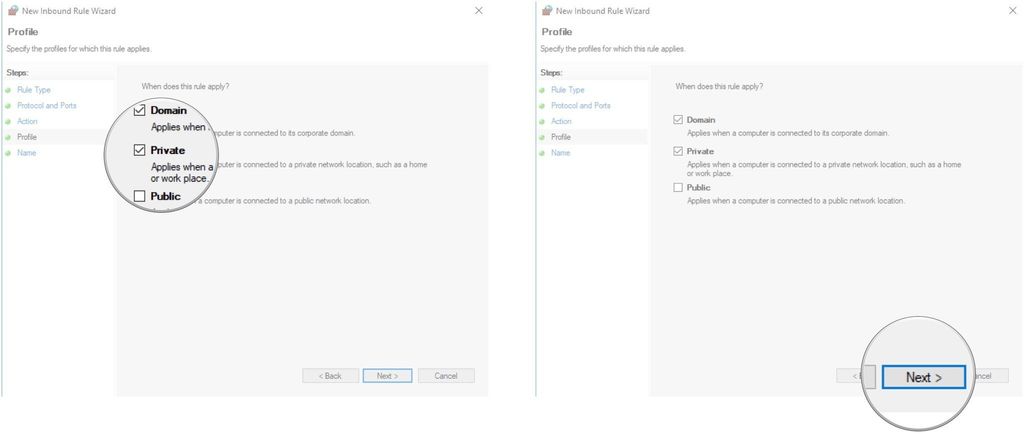Open Protocol and Ports step in left wizard
Screen dimensions: 1024x434
46,106
